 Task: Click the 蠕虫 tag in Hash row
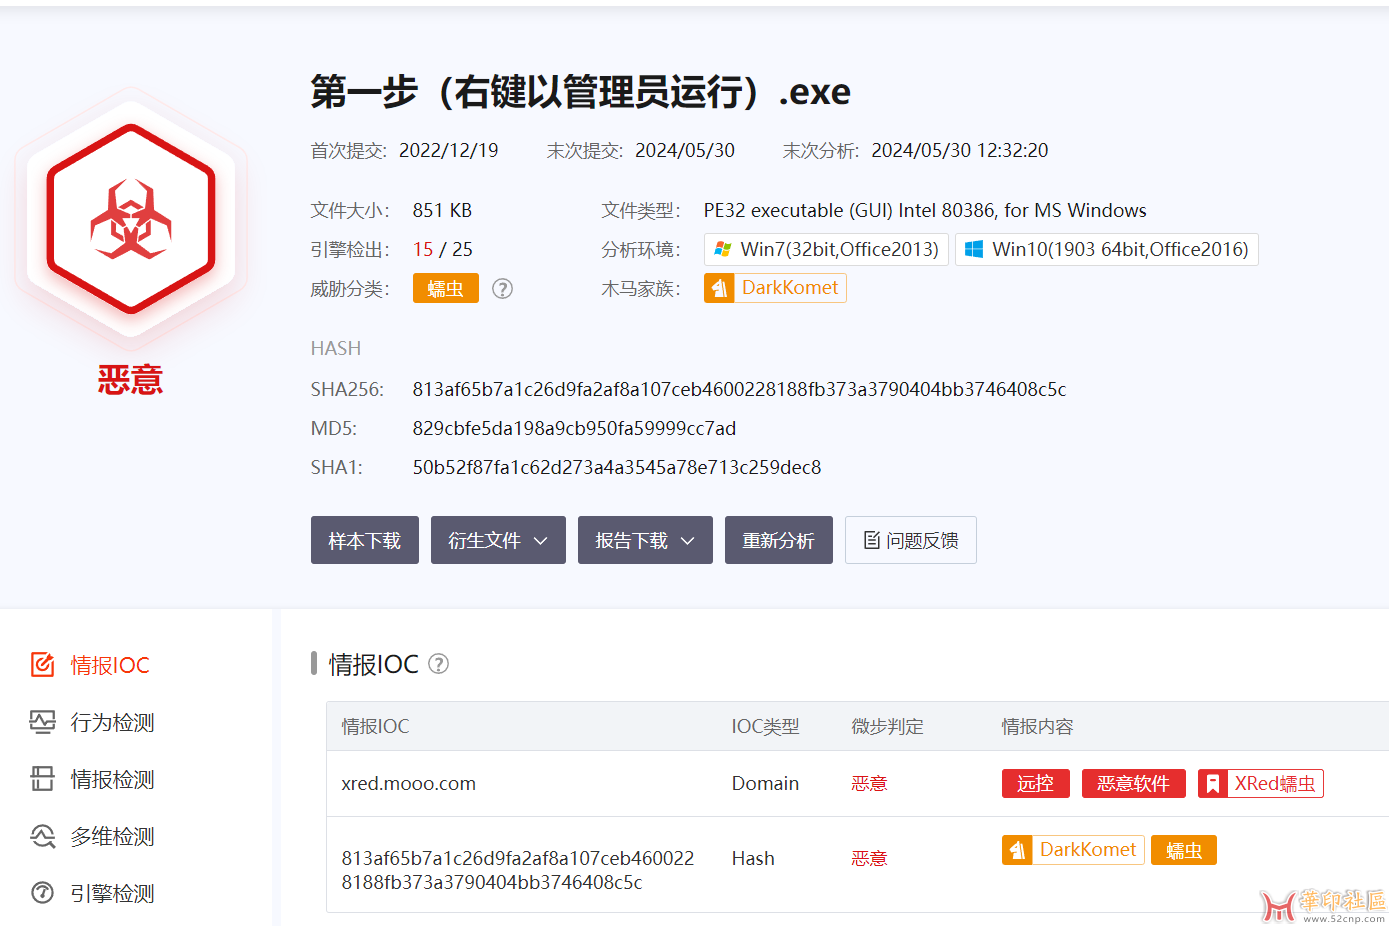pyautogui.click(x=1184, y=850)
